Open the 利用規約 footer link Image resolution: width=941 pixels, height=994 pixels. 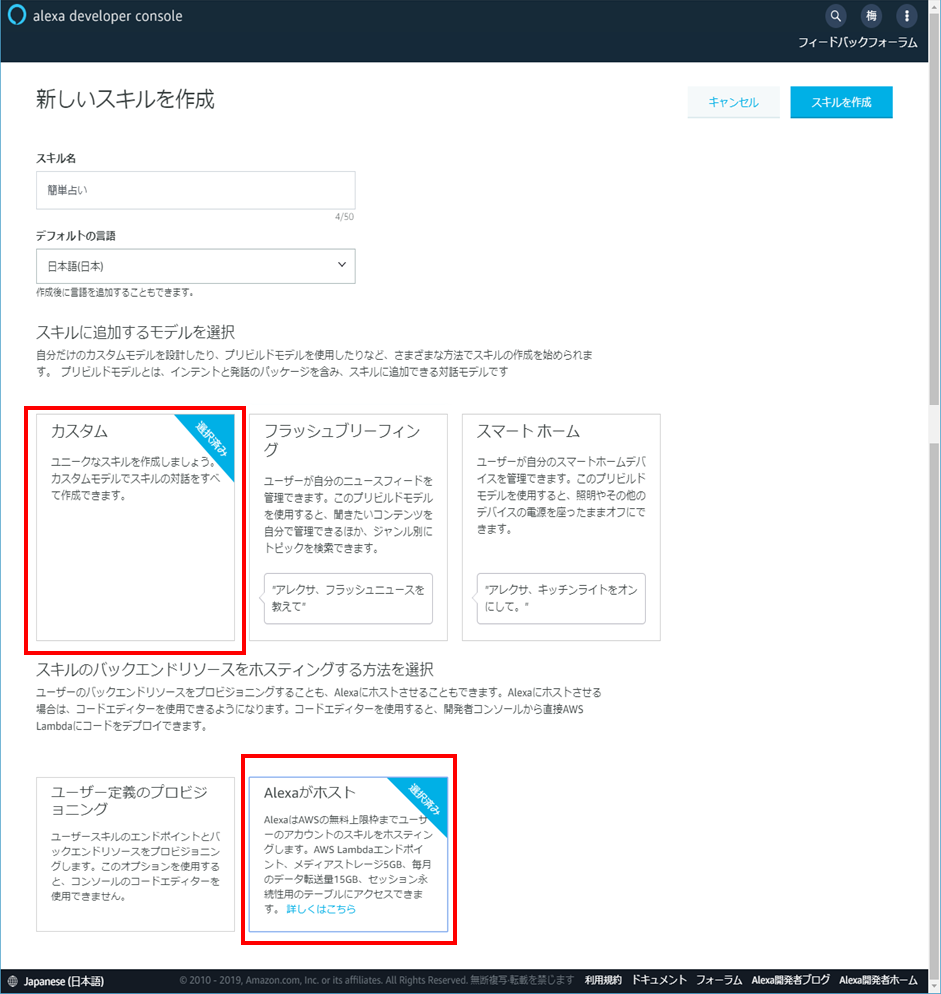603,980
